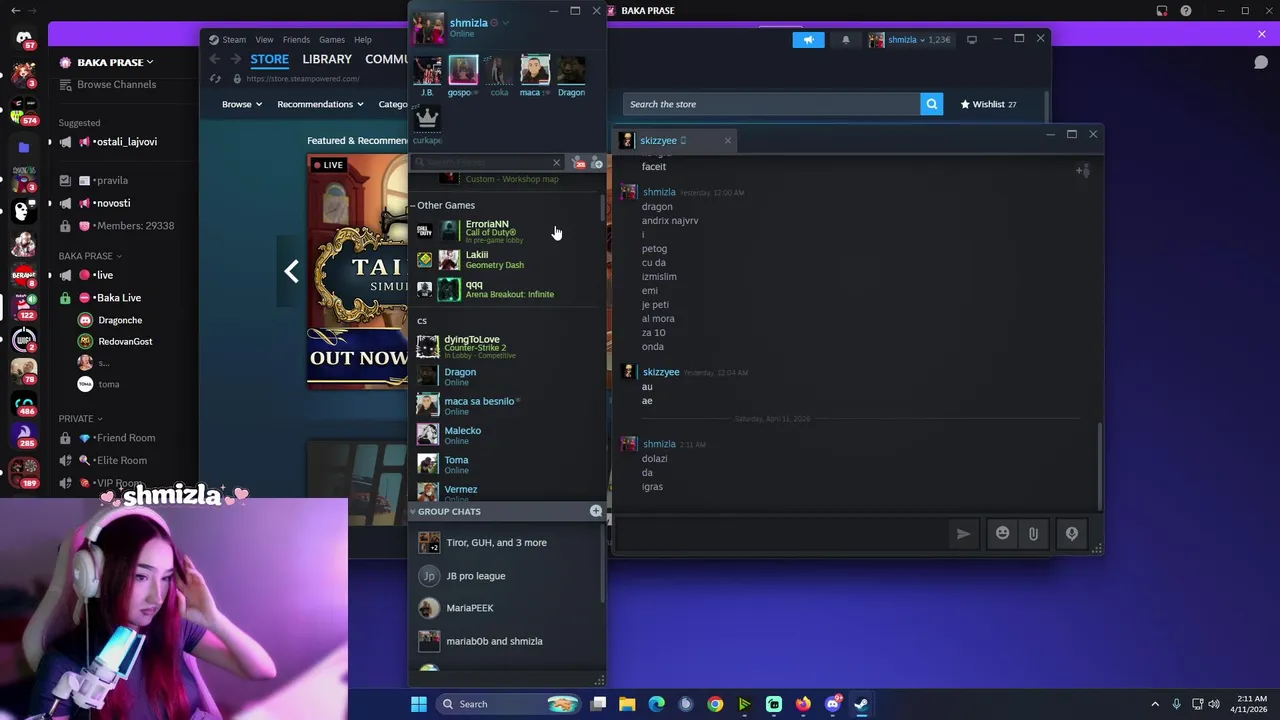Image resolution: width=1280 pixels, height=720 pixels.
Task: Switch to the LIBRARY tab
Action: point(327,60)
